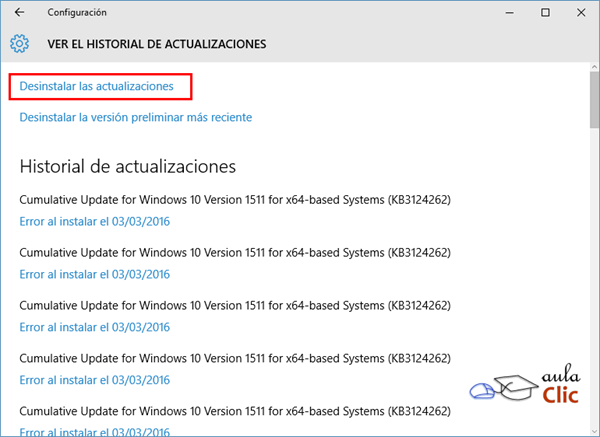This screenshot has height=437, width=600.
Task: Select the first Cumulative Update KB3124262 entry
Action: coord(235,200)
